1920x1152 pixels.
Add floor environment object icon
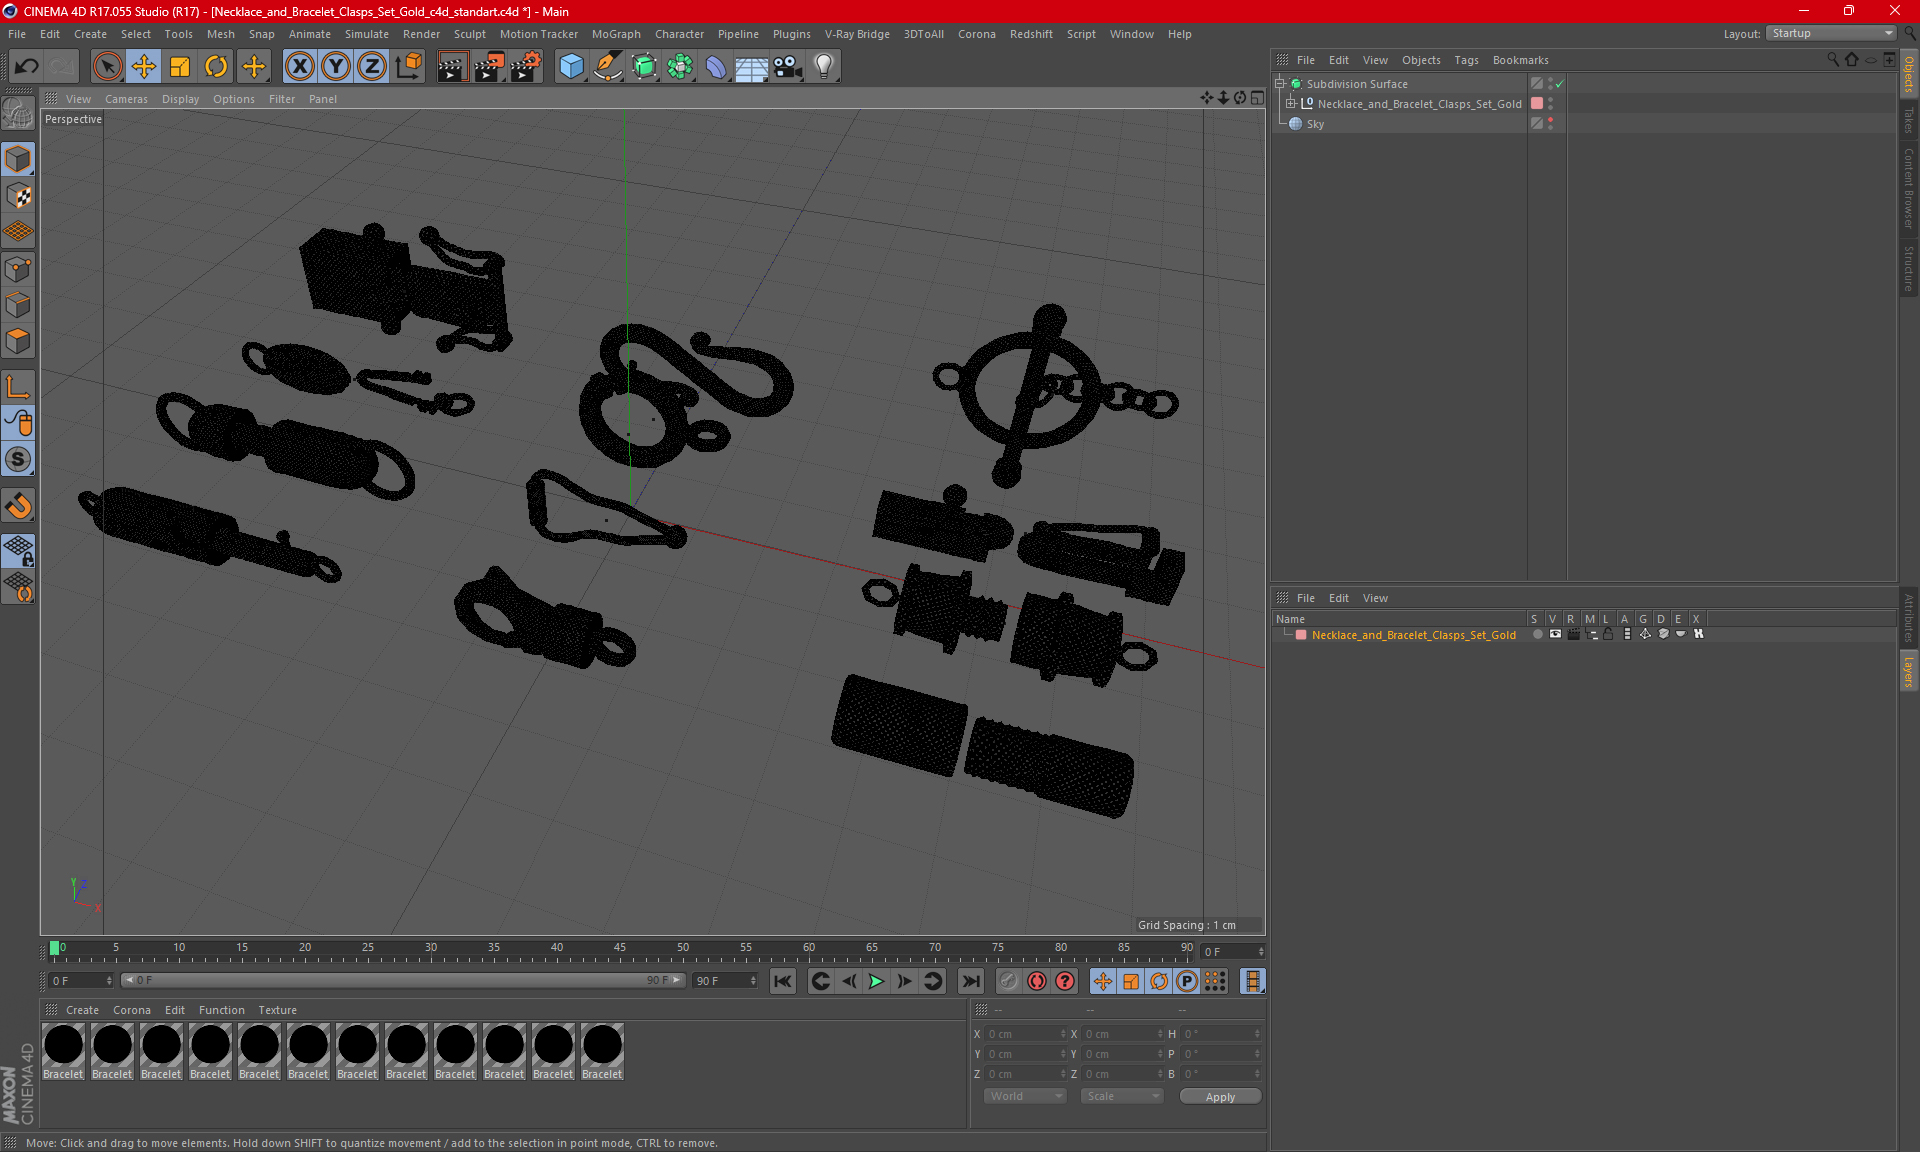coord(752,67)
